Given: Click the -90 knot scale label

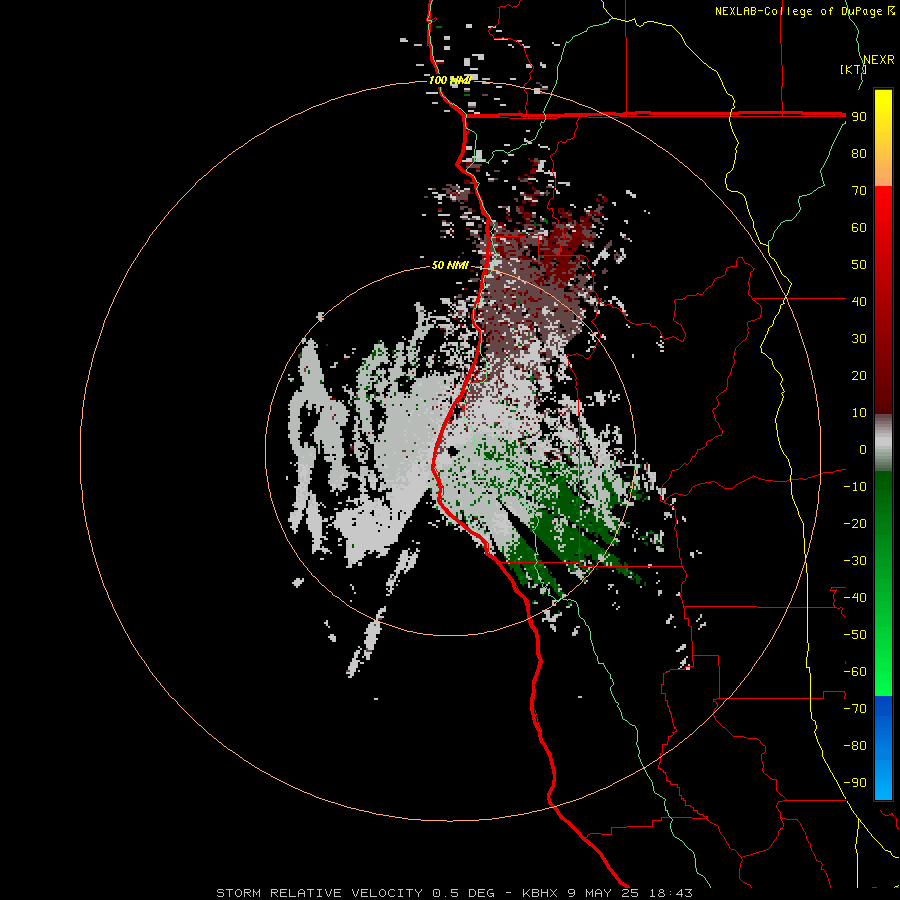Looking at the screenshot, I should (855, 783).
